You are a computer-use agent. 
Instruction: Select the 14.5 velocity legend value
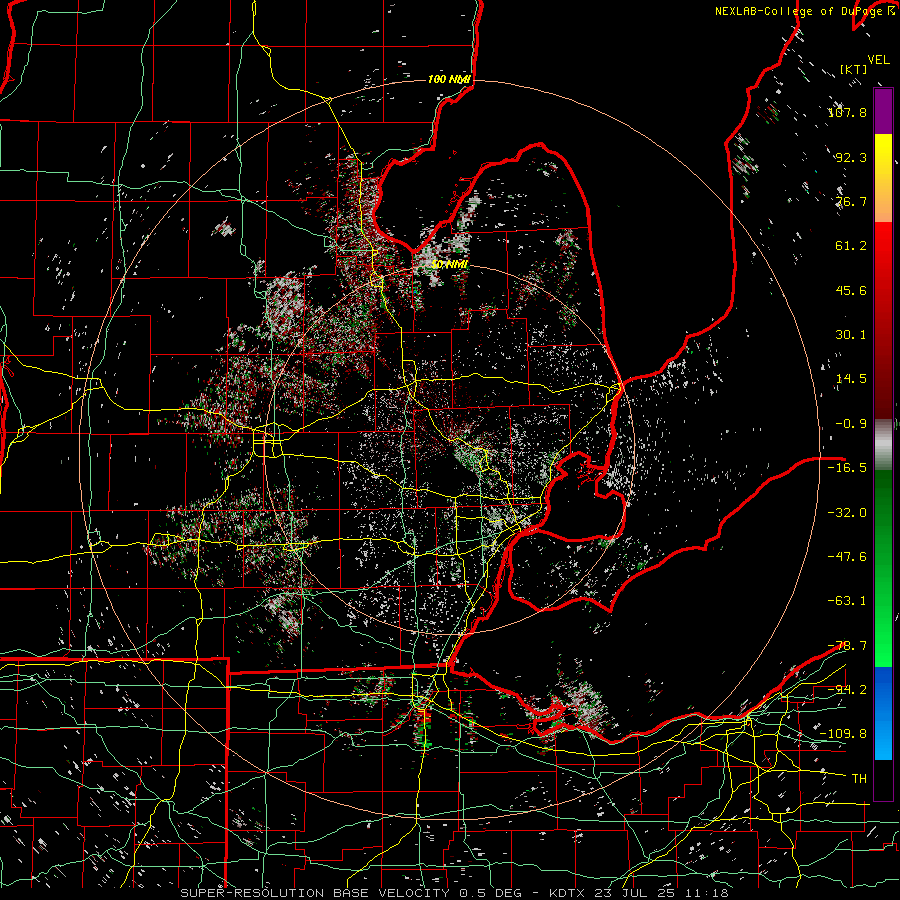(851, 379)
